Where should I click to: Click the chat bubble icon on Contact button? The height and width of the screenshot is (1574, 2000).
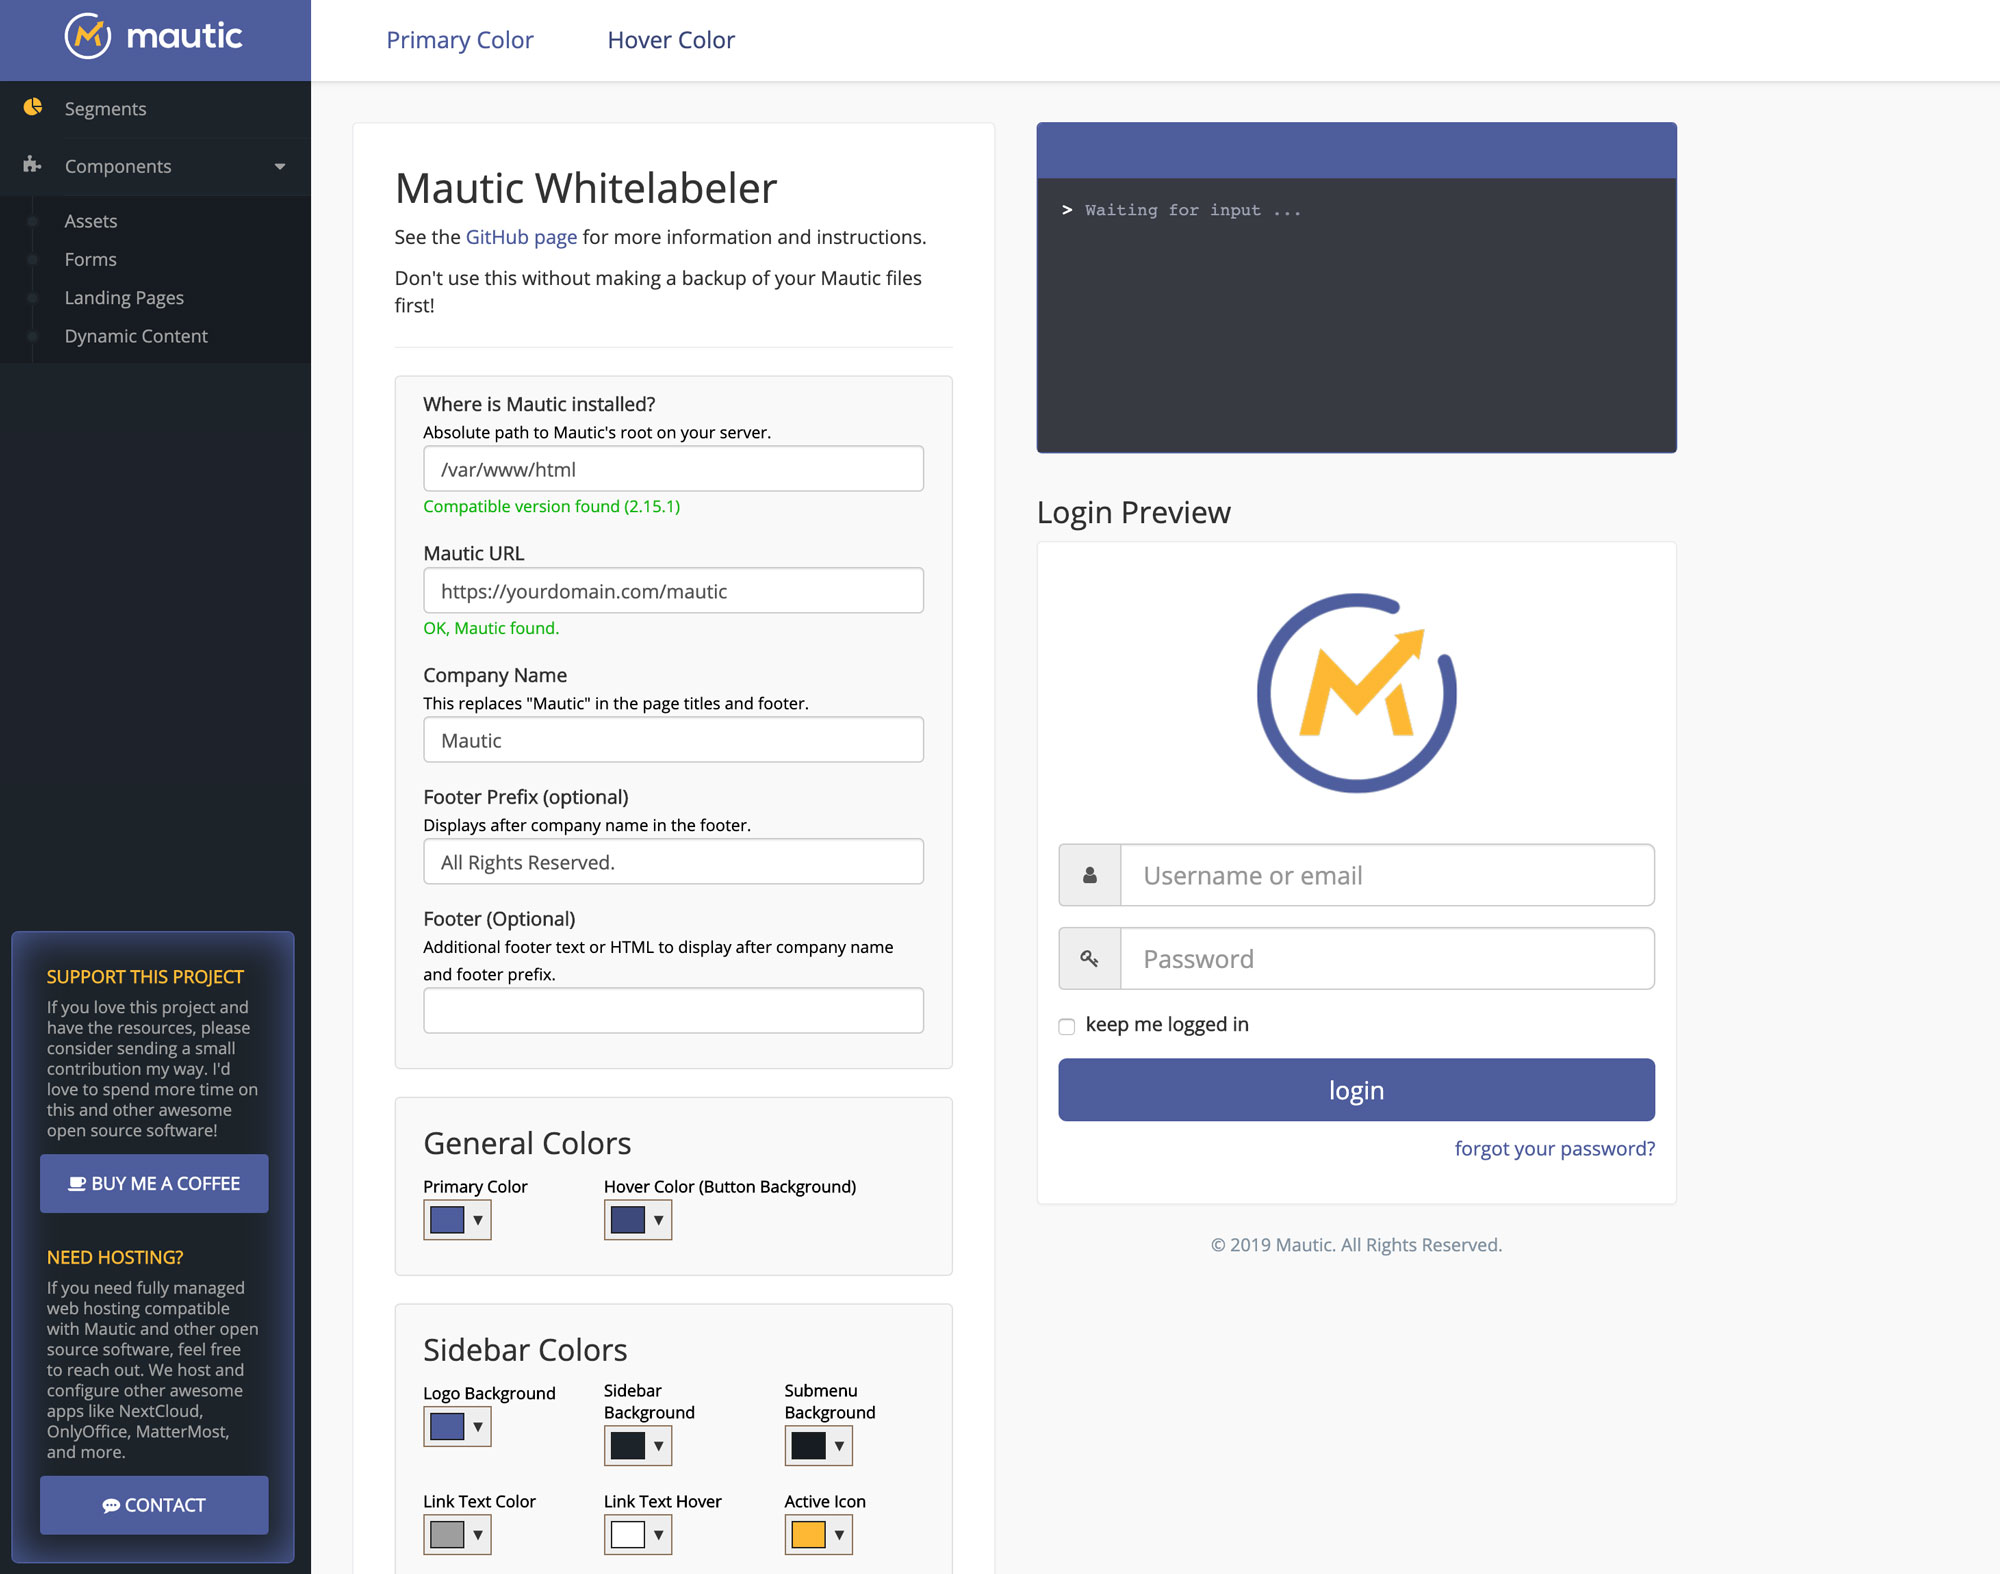click(x=111, y=1505)
